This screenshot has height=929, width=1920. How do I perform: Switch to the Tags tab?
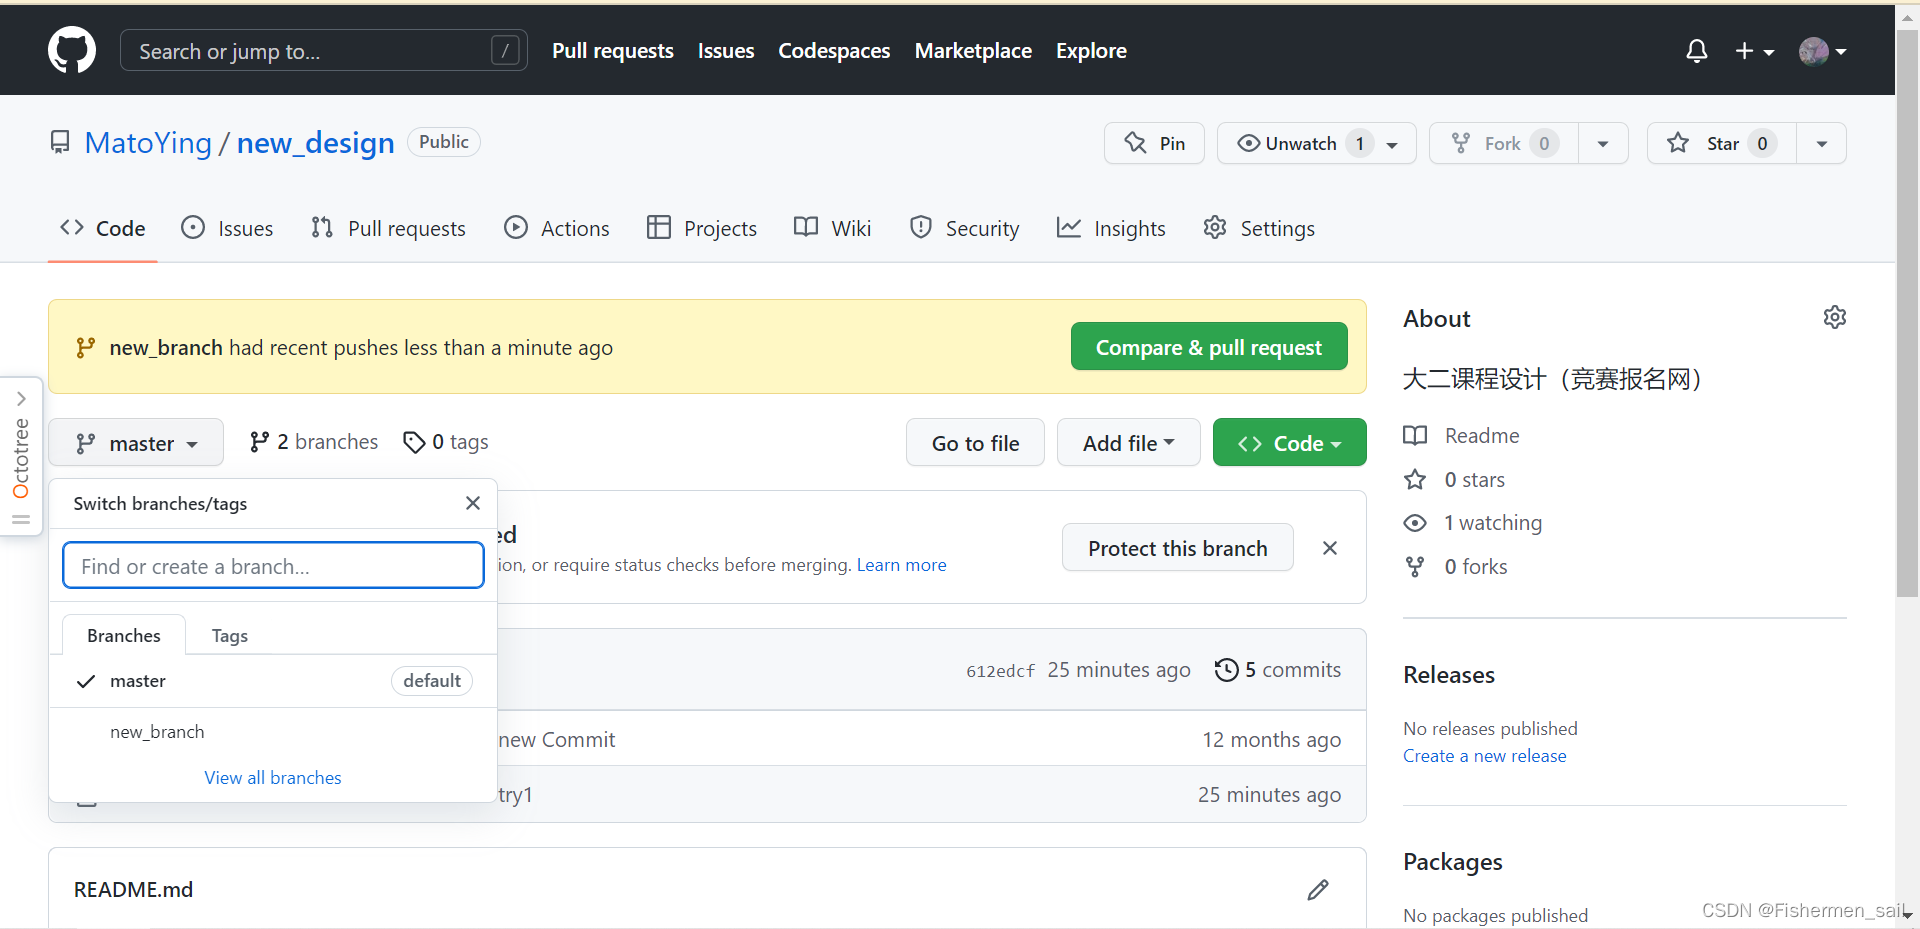click(229, 636)
